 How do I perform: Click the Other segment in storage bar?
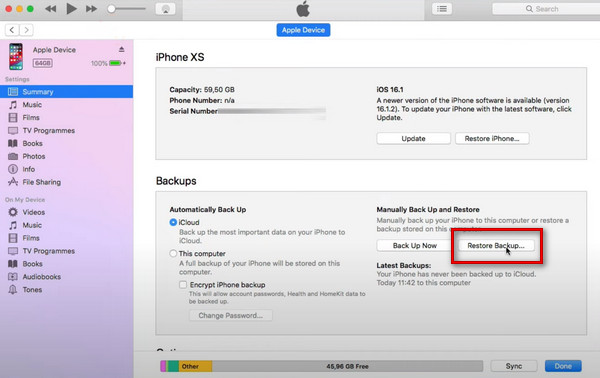[x=195, y=366]
